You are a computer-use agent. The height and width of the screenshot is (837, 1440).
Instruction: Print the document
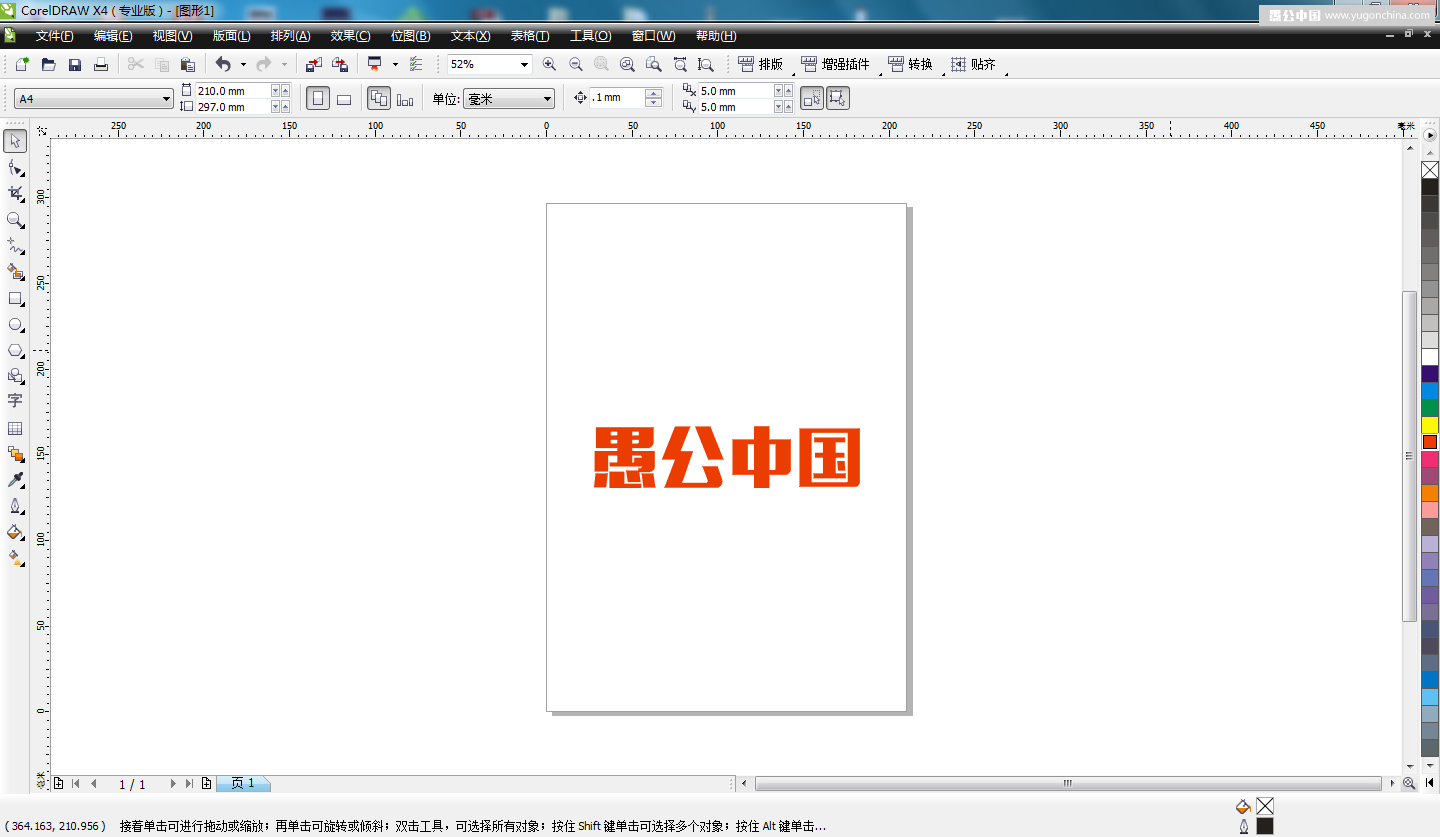[100, 64]
